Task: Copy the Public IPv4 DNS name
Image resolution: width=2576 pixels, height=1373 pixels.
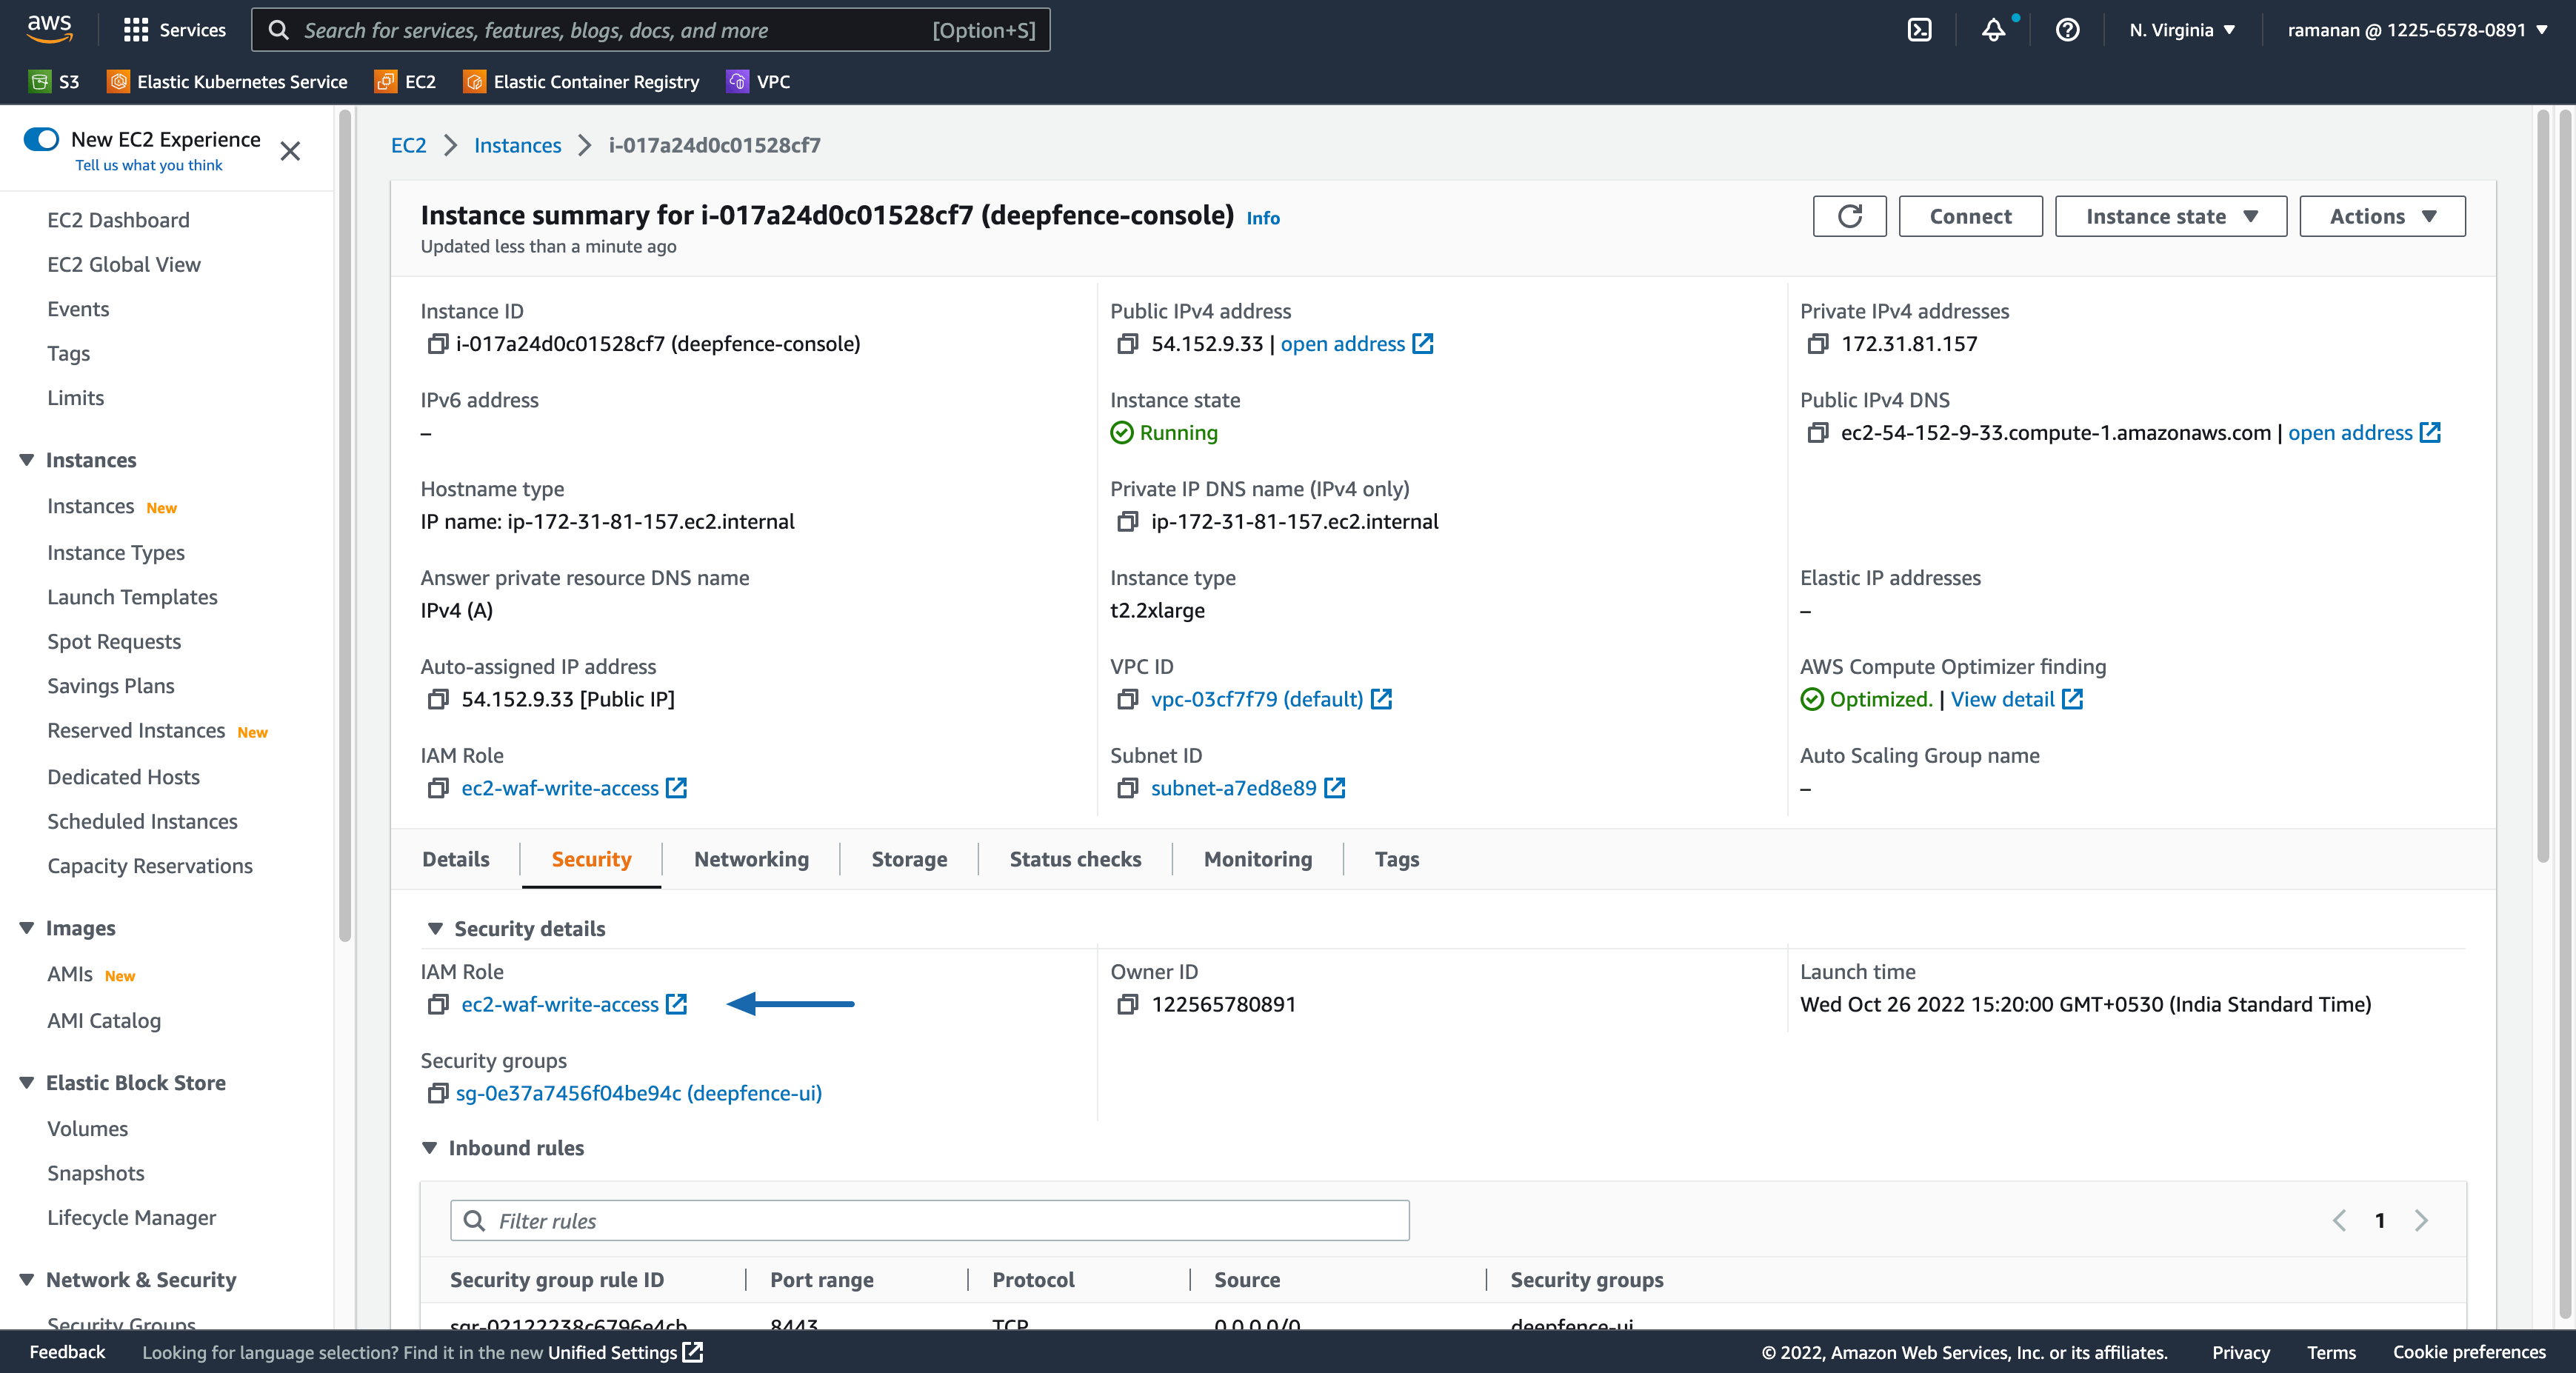Action: pyautogui.click(x=1817, y=433)
